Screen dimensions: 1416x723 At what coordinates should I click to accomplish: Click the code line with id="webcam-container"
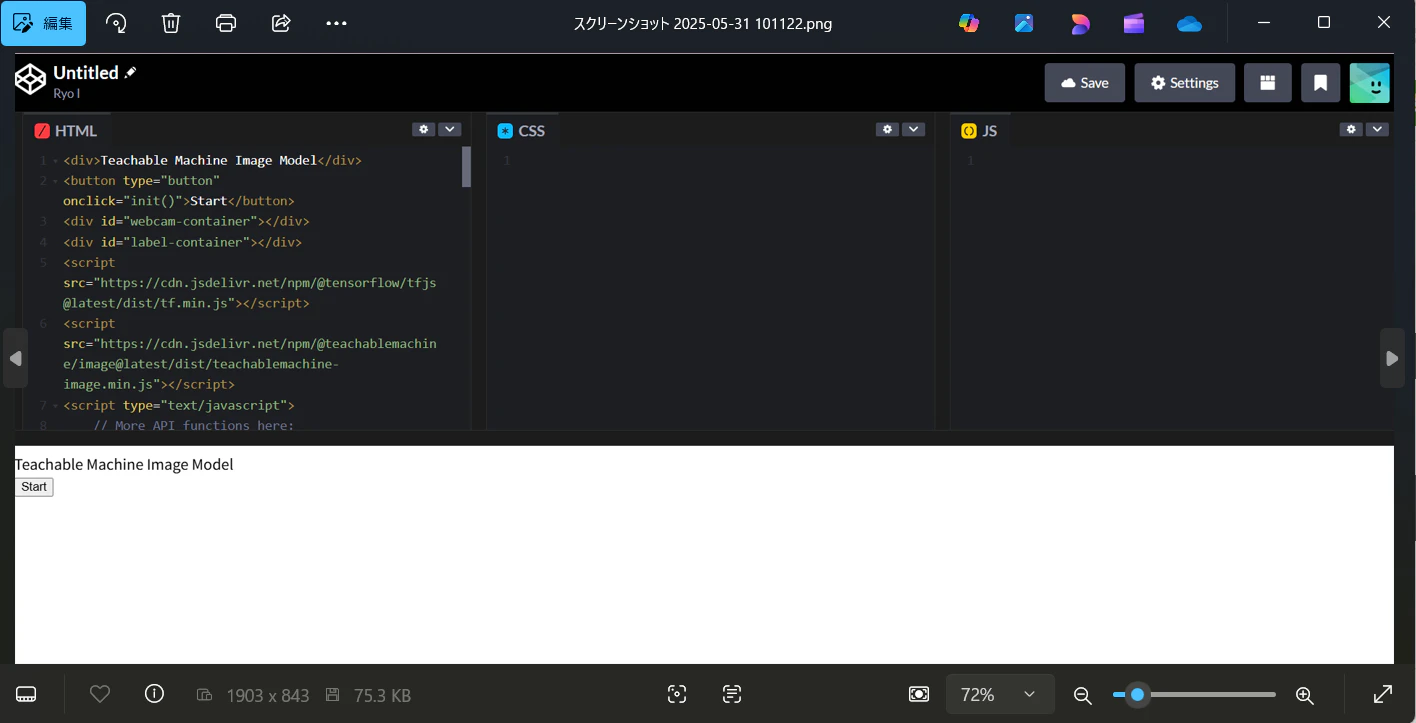pyautogui.click(x=186, y=221)
